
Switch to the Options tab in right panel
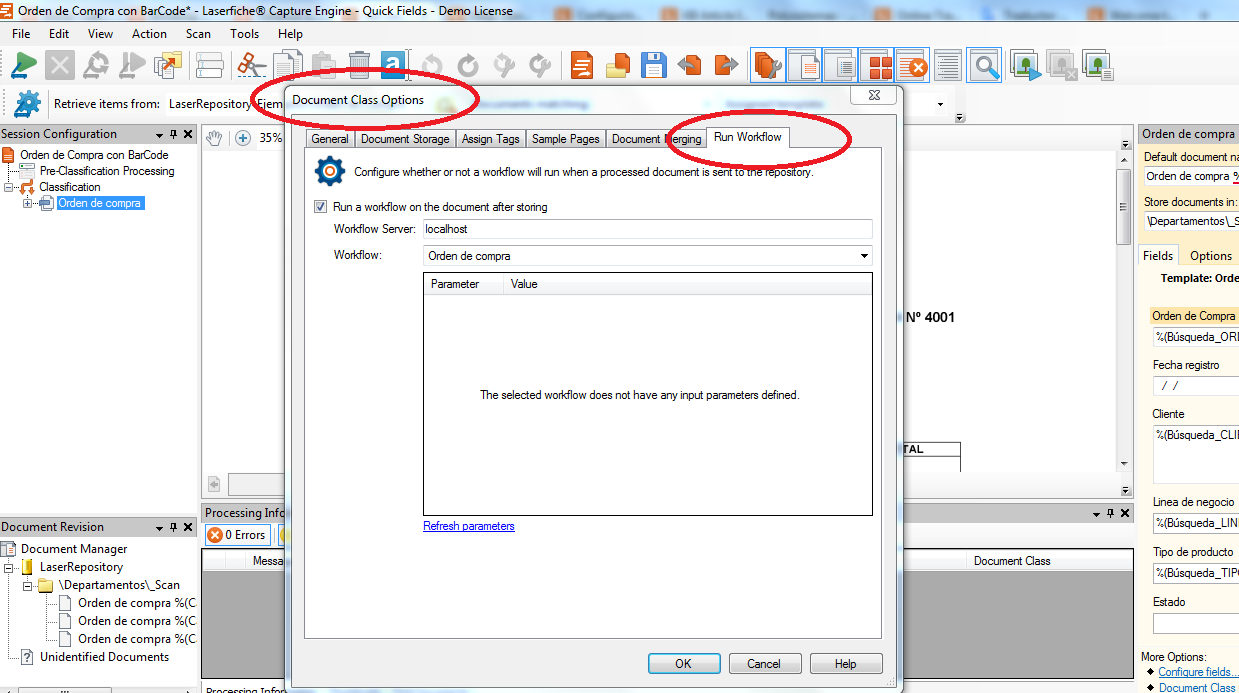(1210, 256)
